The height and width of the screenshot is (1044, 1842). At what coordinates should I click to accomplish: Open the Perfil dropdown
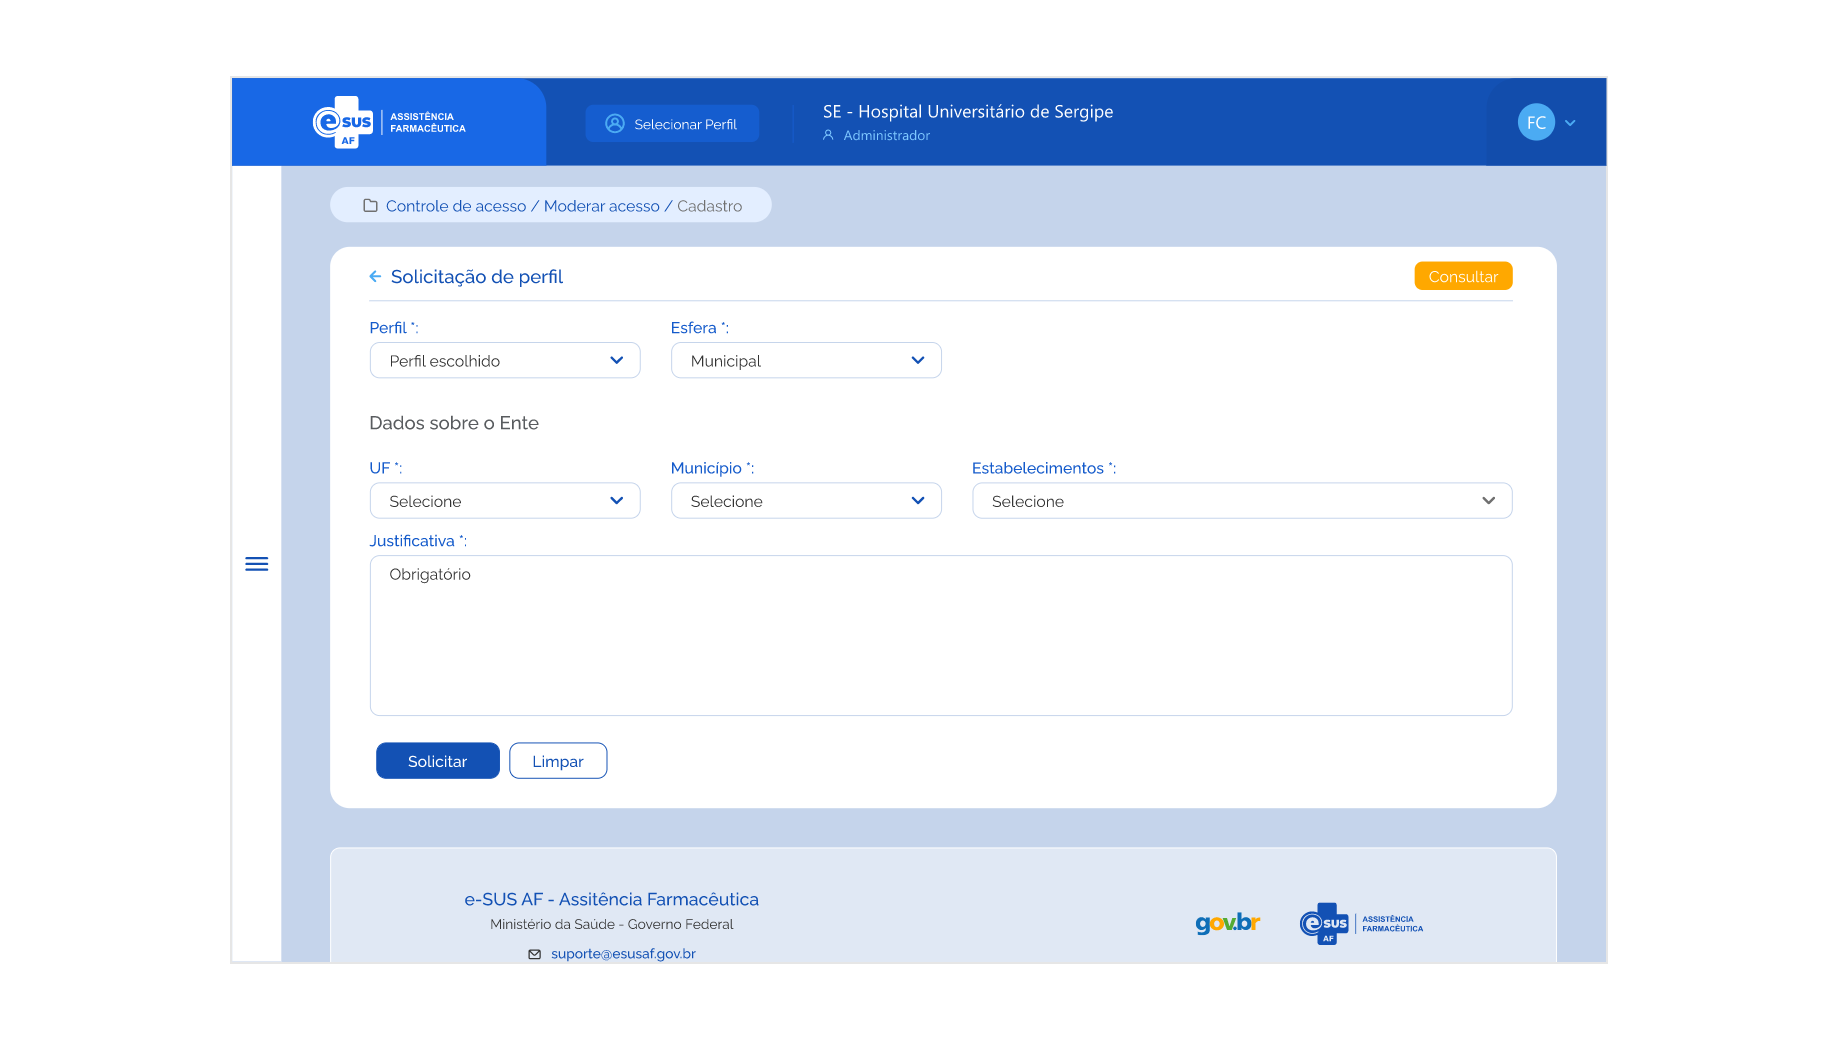tap(504, 361)
